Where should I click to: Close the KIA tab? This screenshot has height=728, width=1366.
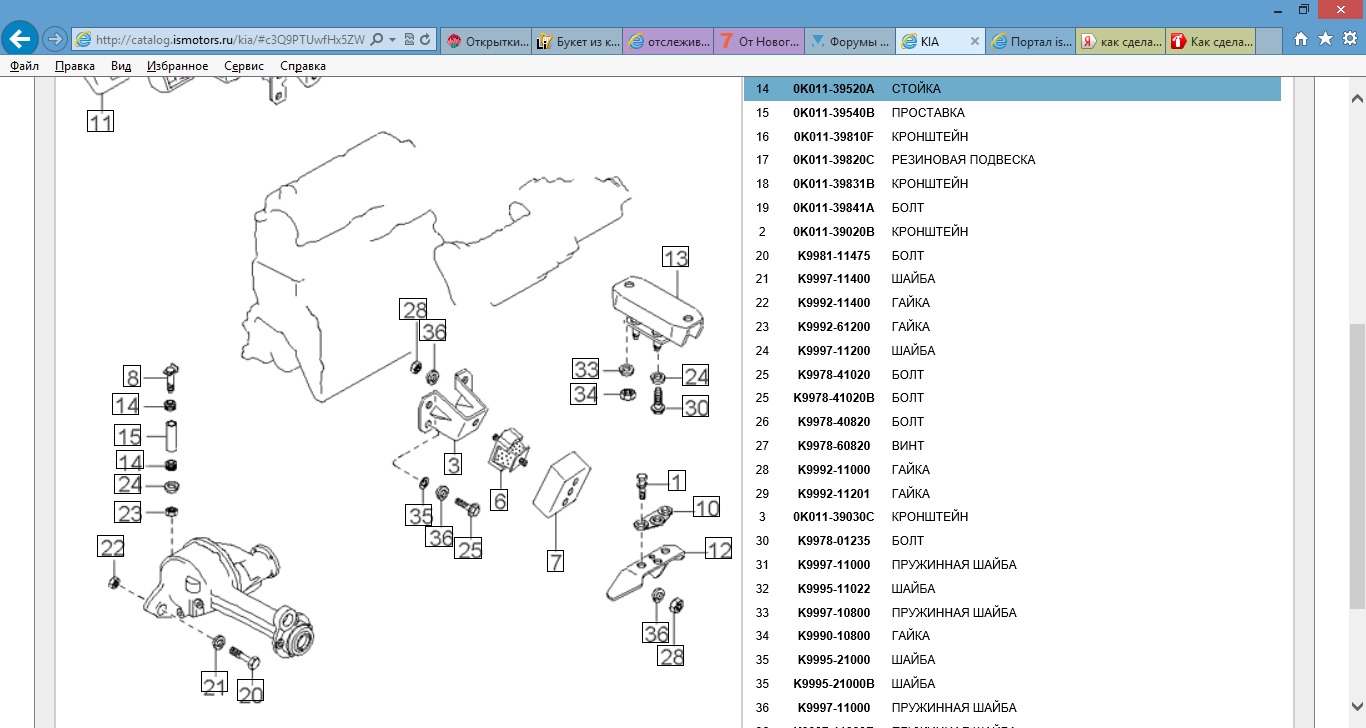[974, 41]
